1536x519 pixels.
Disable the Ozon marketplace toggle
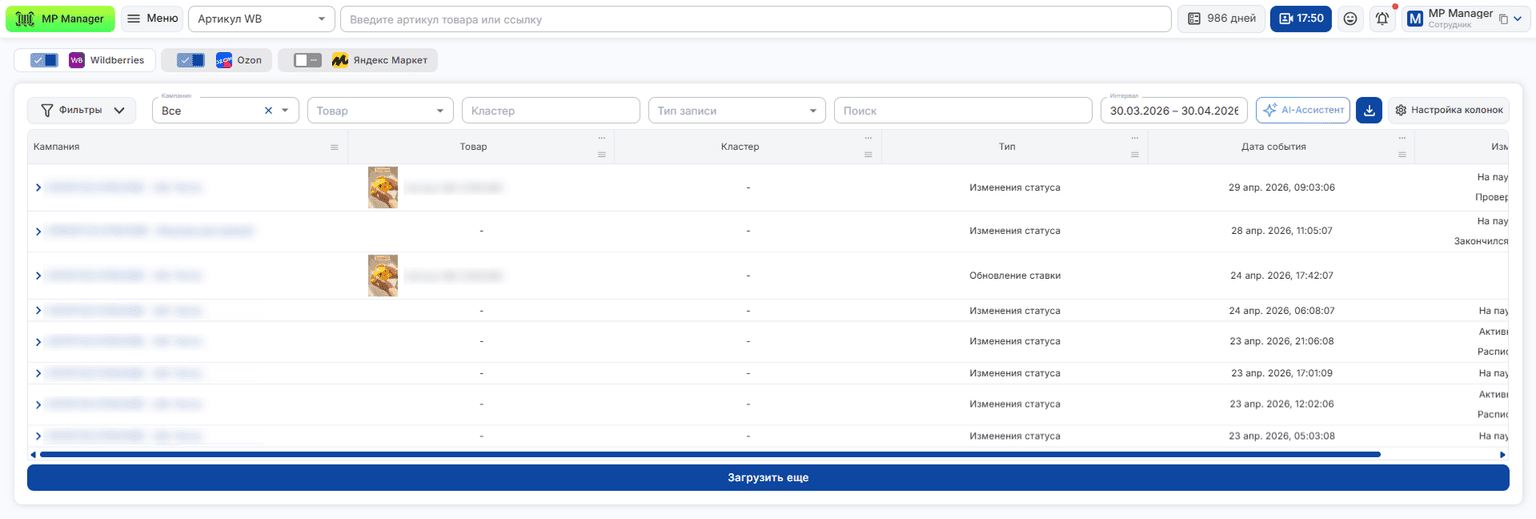pos(190,60)
